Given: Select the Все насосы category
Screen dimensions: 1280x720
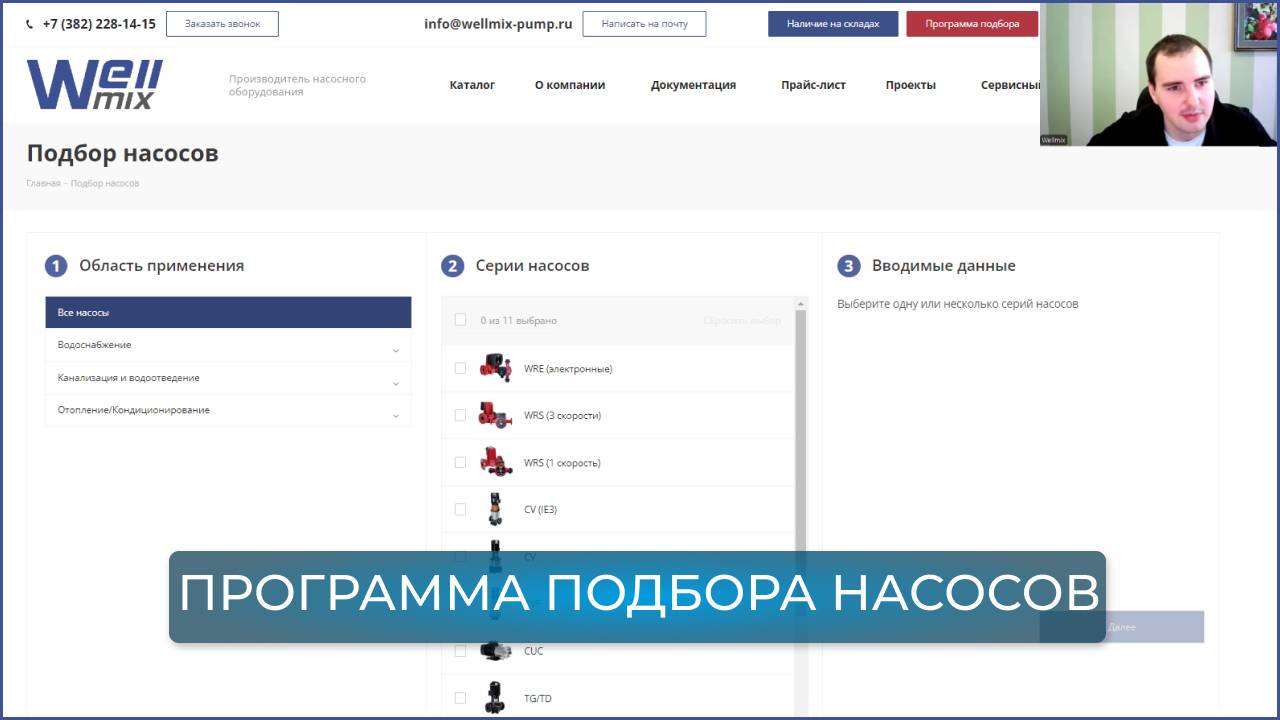Looking at the screenshot, I should 228,312.
